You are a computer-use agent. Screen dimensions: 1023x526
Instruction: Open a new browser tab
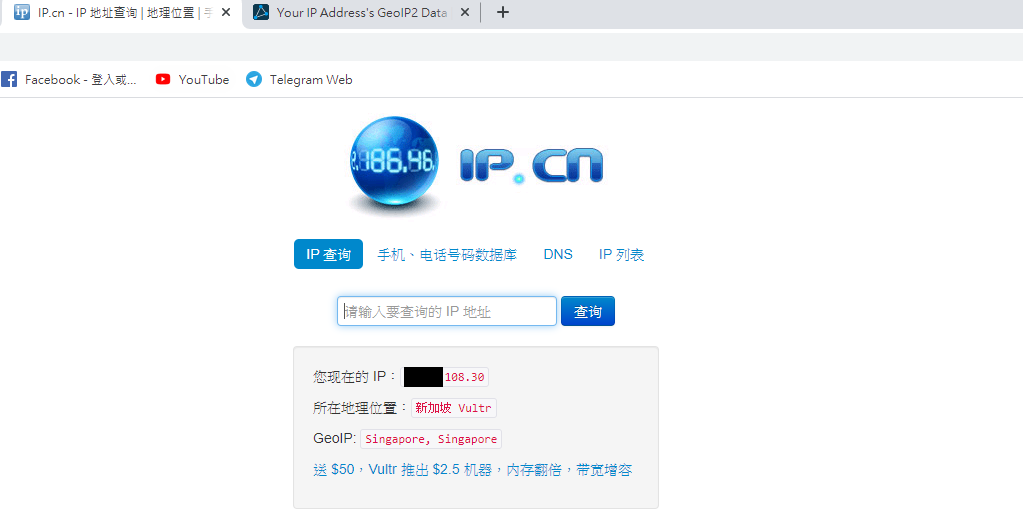tap(502, 12)
